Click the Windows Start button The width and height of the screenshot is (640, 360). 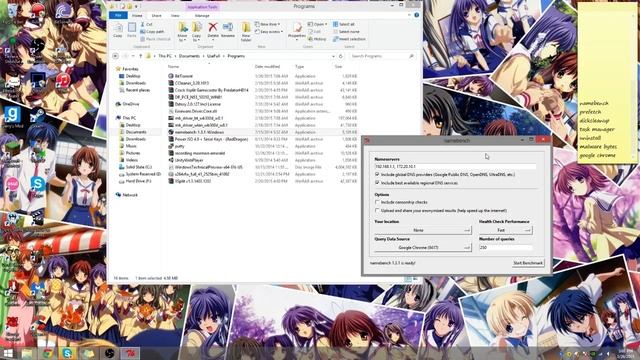point(8,353)
